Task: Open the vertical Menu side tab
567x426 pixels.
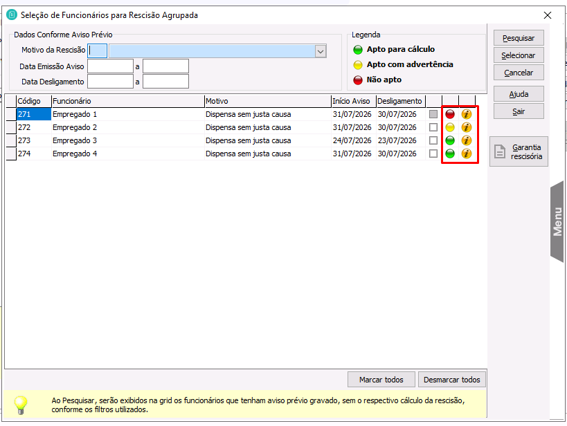Action: point(557,222)
